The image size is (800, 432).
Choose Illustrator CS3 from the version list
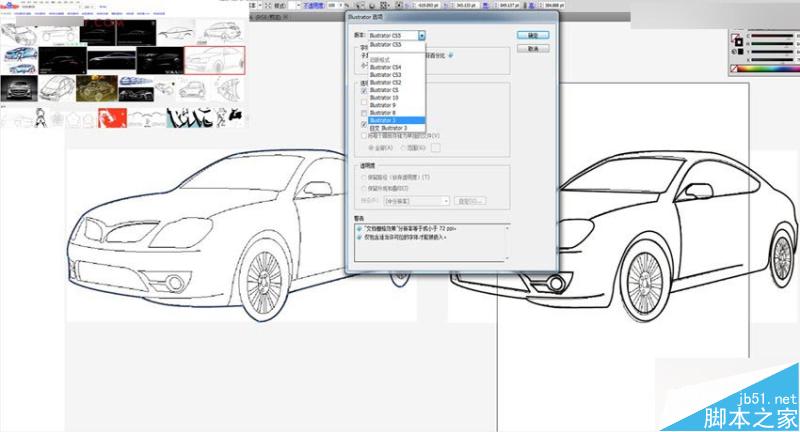click(x=396, y=75)
